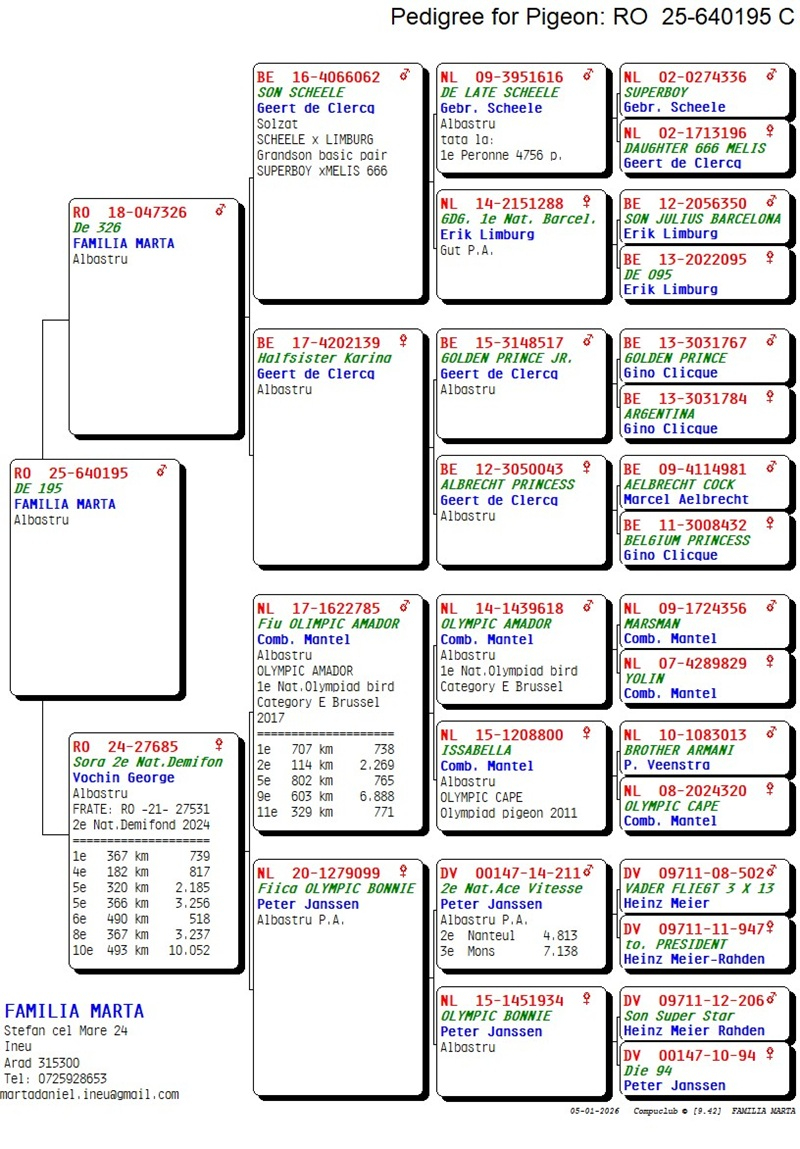Select the SON SCHEELE pigeon name

[x=300, y=92]
